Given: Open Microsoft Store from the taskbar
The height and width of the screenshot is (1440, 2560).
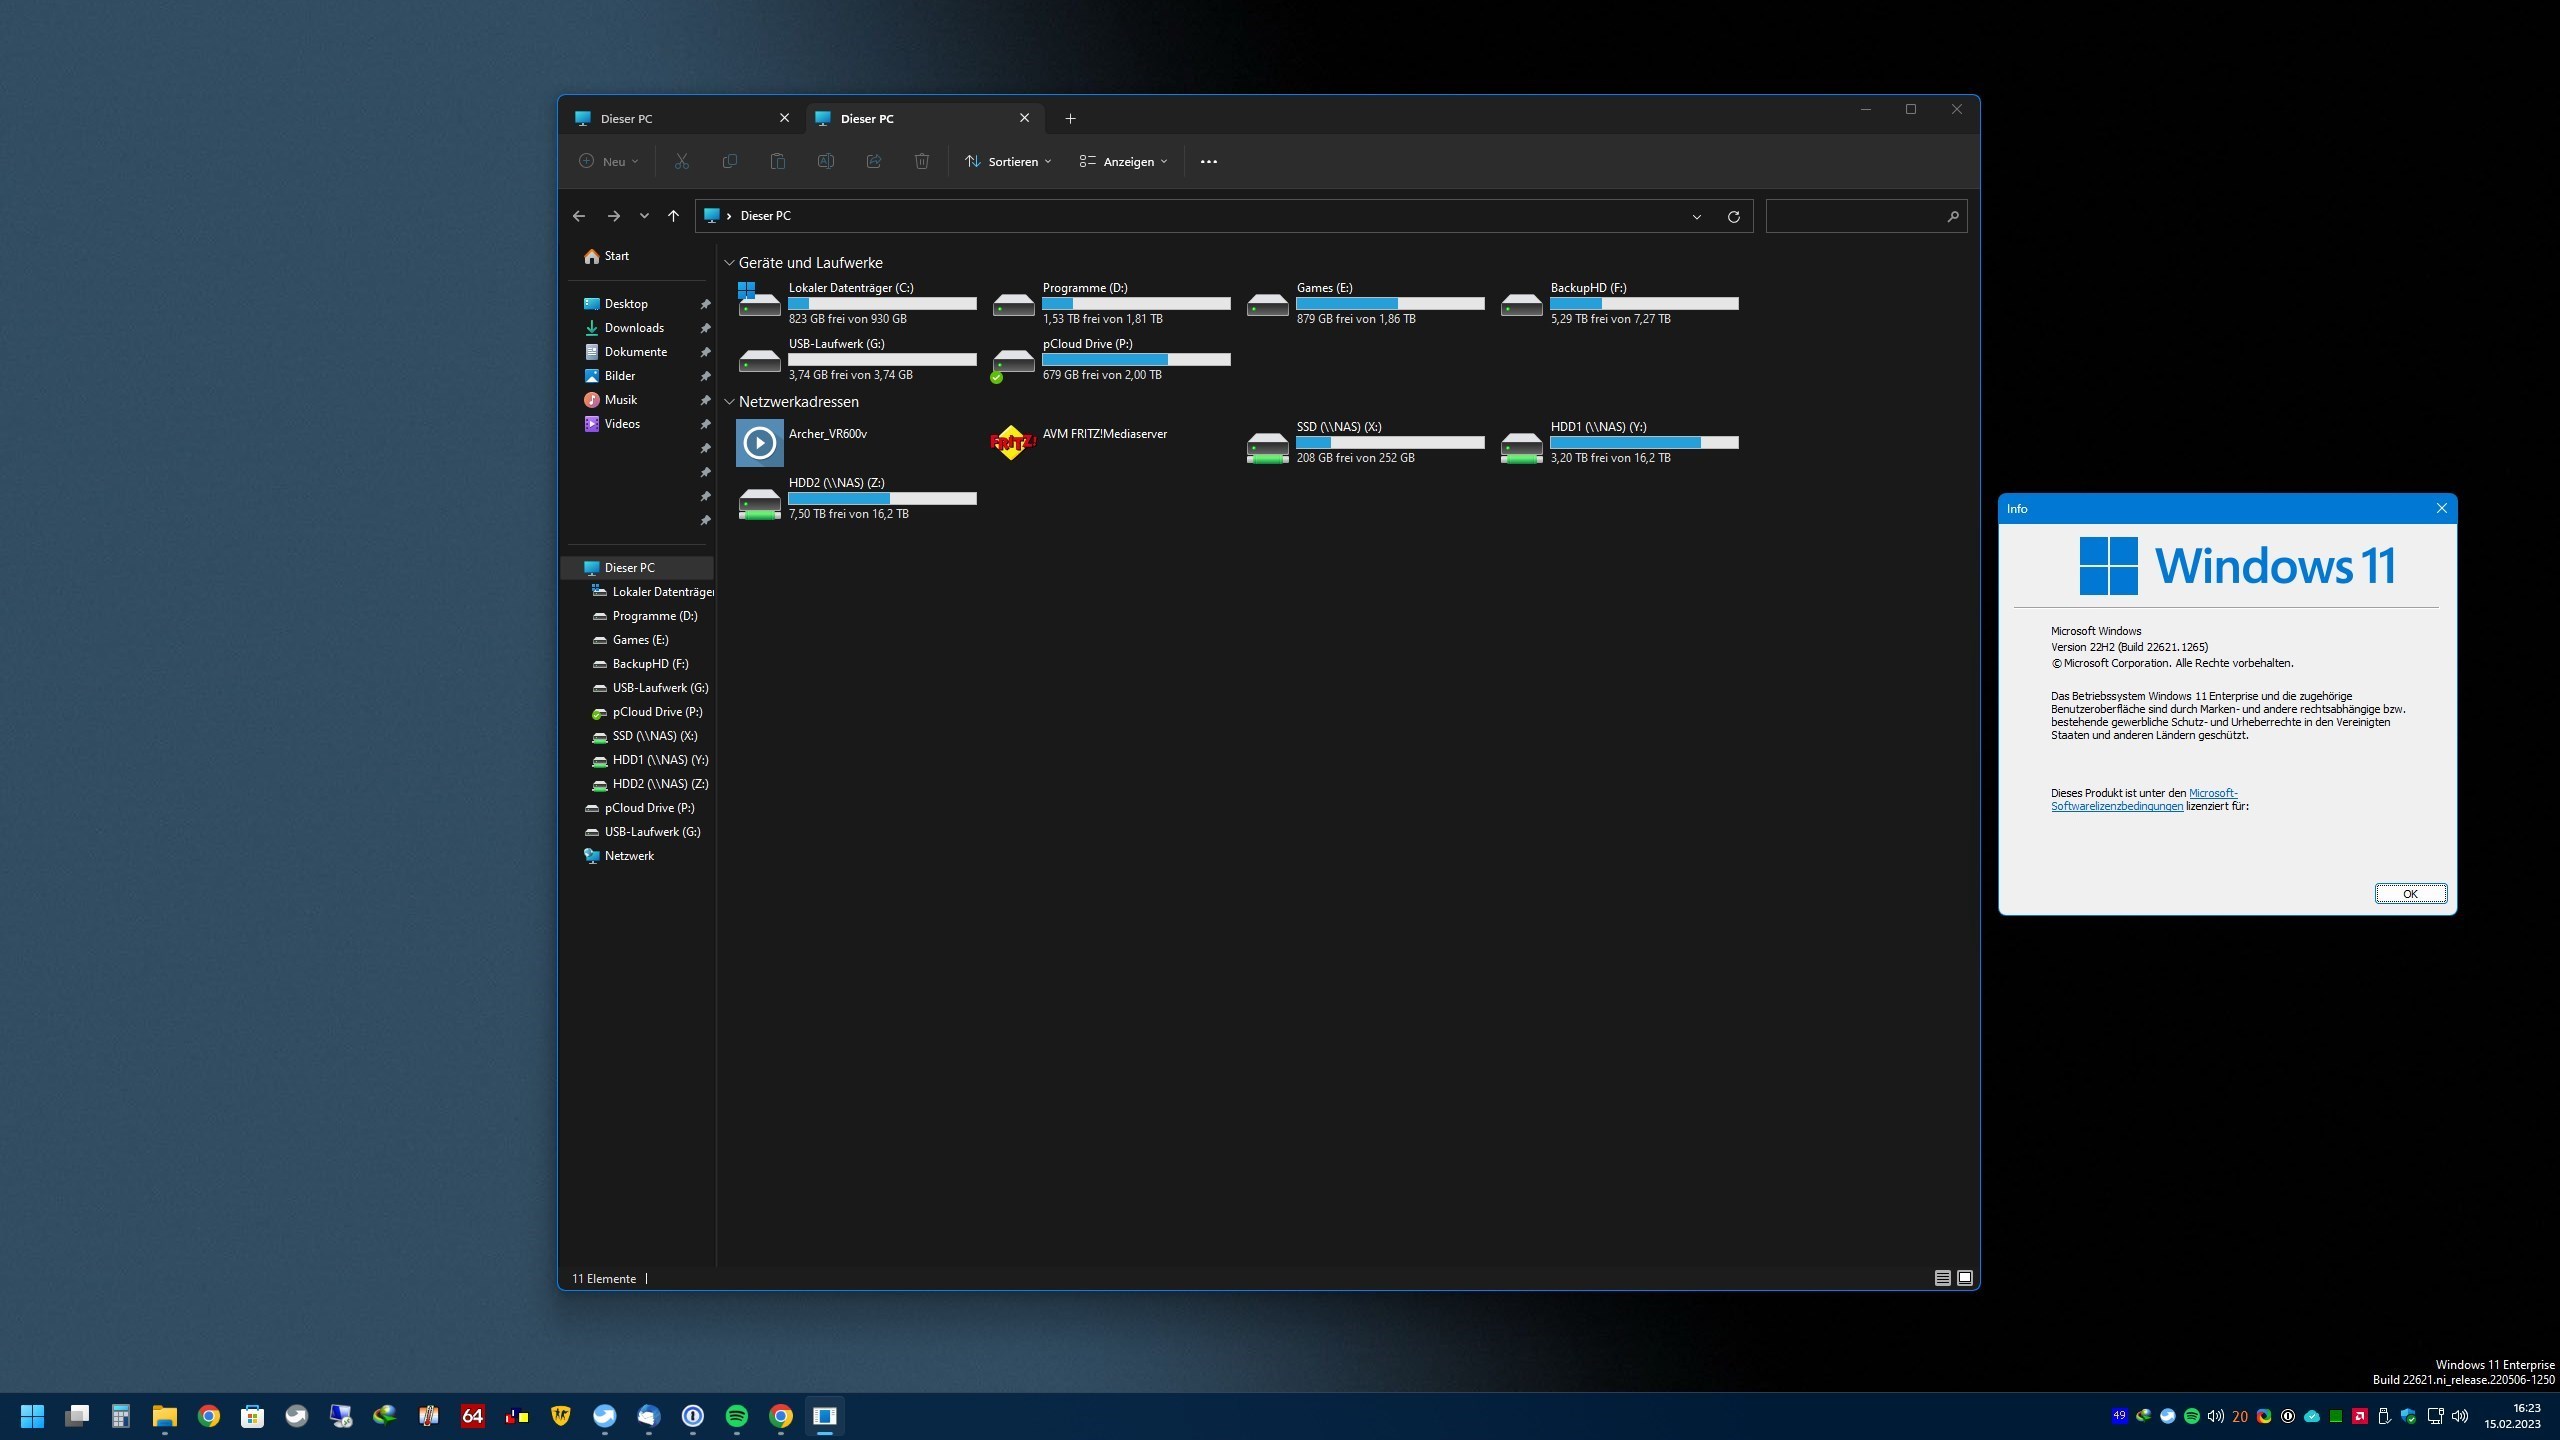Looking at the screenshot, I should pos(252,1416).
